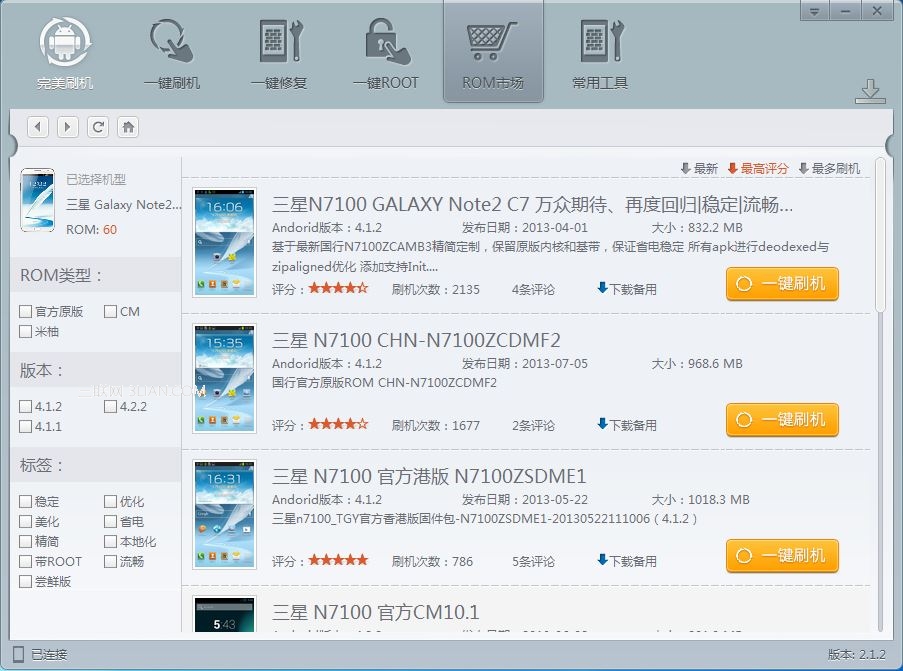Enable the 省电 tag checkbox

pos(111,522)
